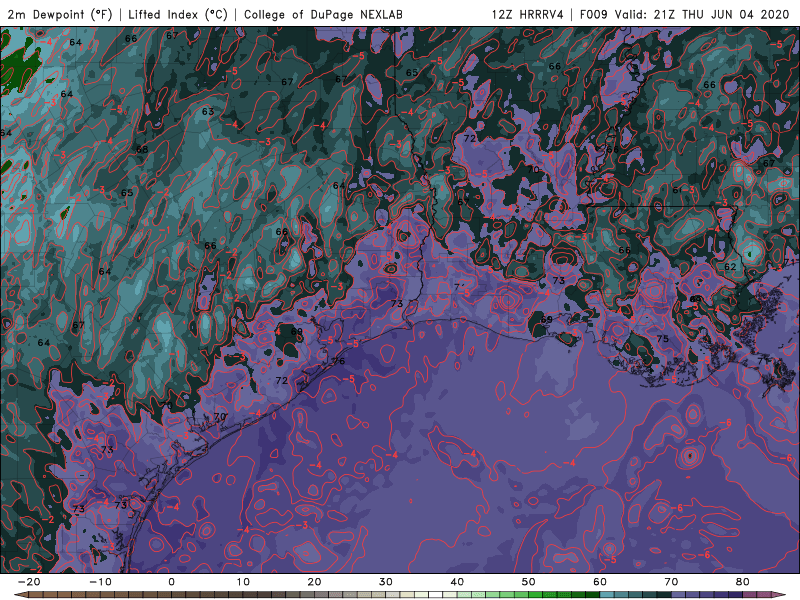Click the "Lifted Index (°C)" title label
The image size is (800, 600).
point(178,14)
